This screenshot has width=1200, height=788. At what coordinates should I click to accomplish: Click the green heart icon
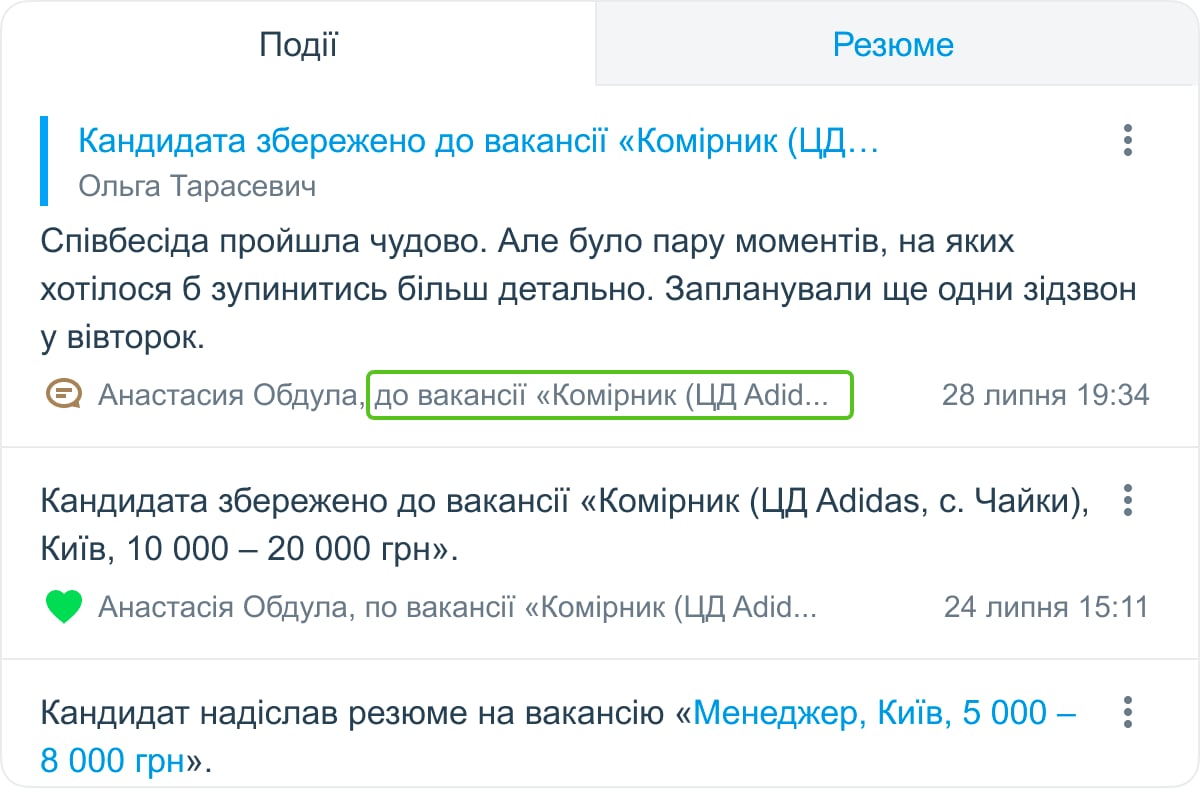[x=64, y=607]
